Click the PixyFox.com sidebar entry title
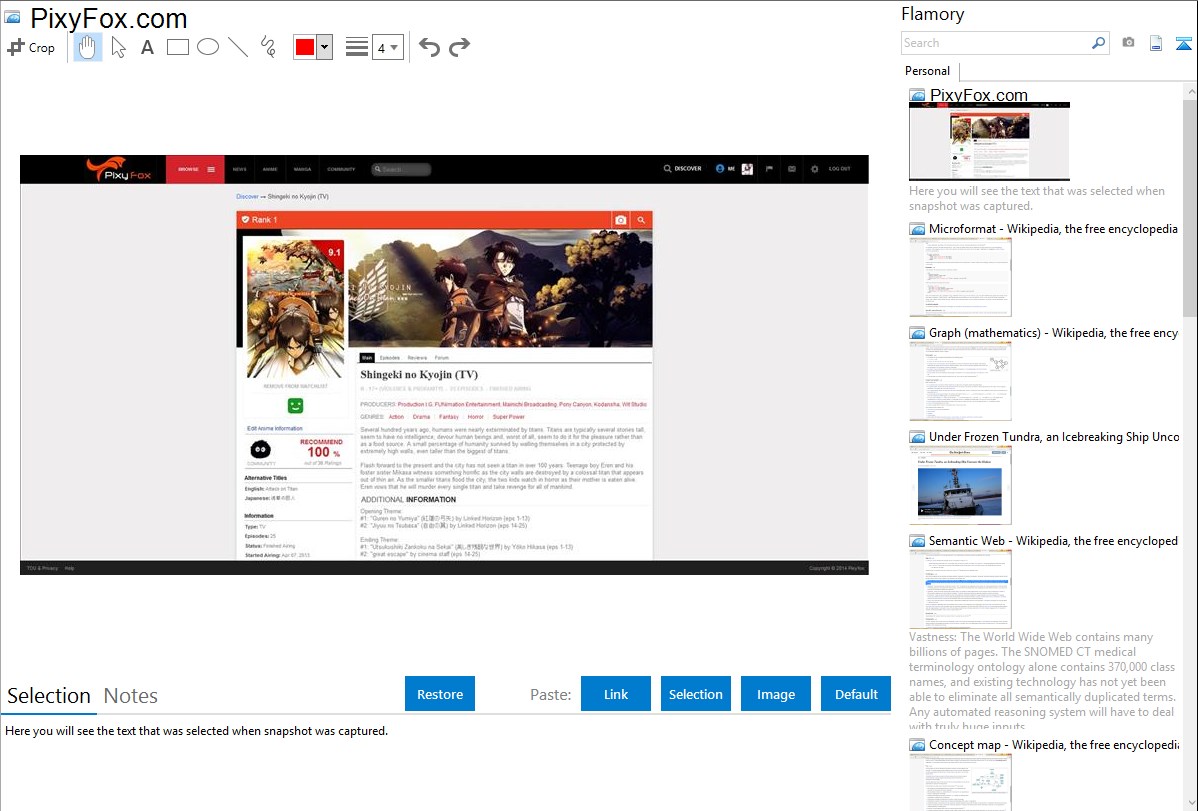Screen dimensions: 1198x811 coord(978,95)
